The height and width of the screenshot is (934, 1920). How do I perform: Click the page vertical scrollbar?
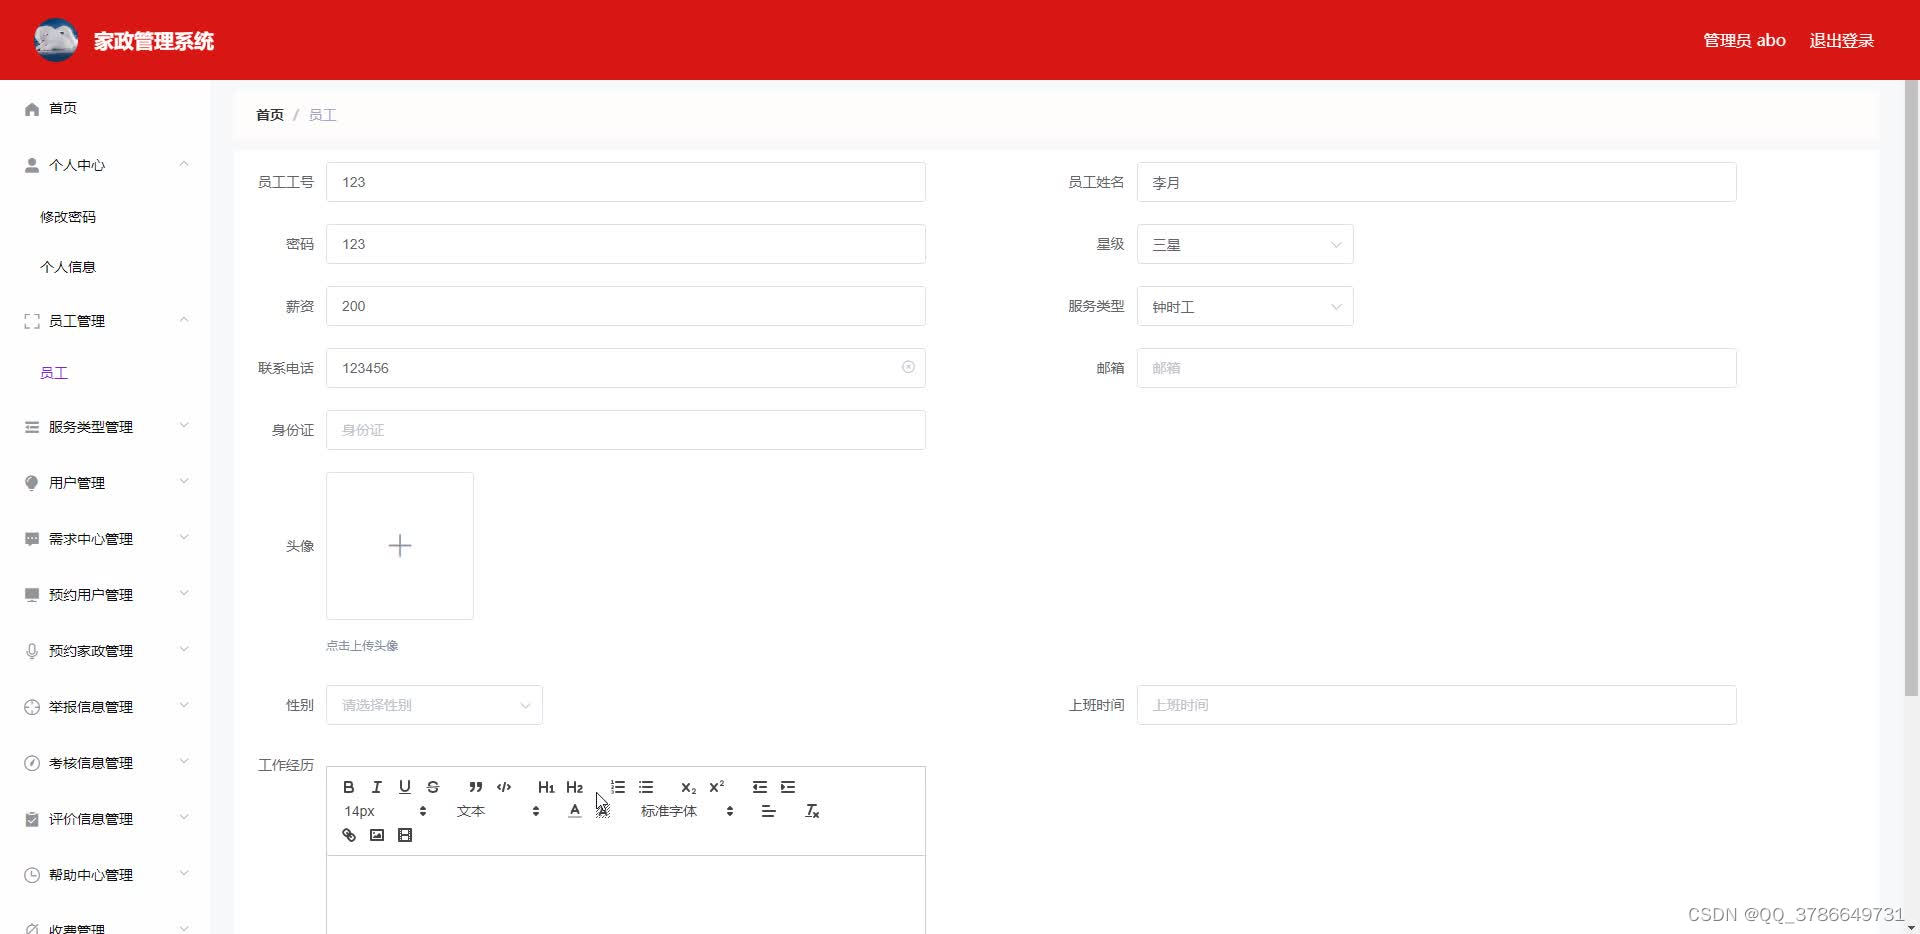coord(1912,388)
